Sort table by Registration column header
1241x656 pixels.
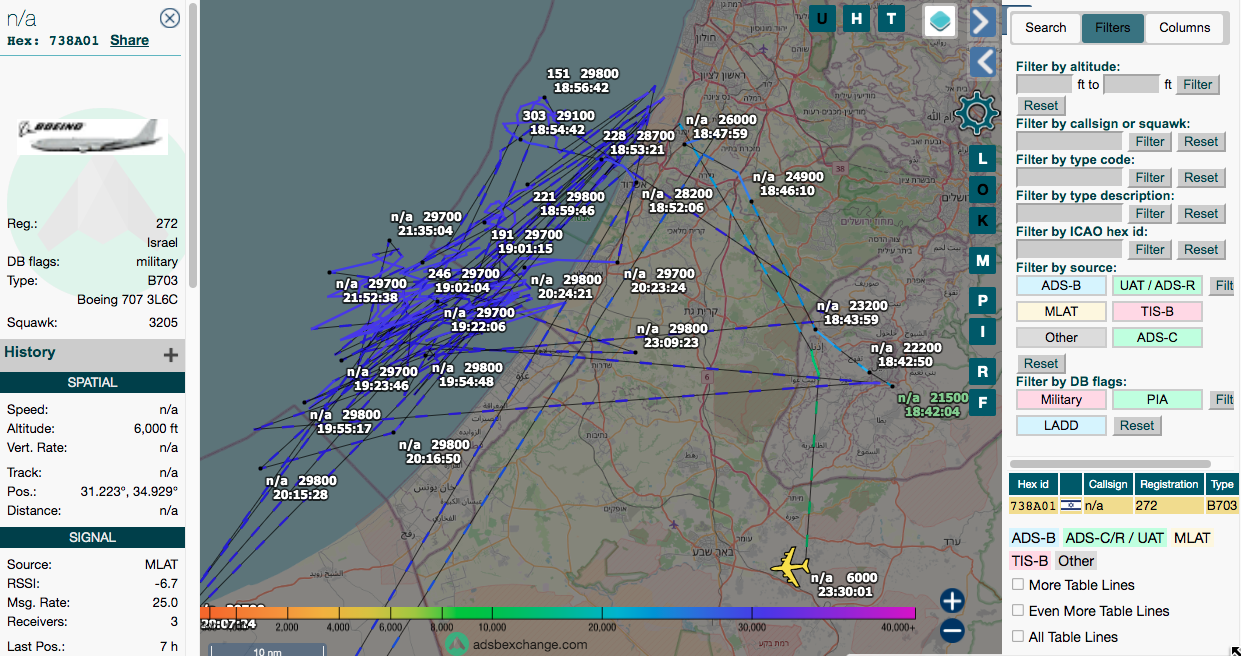click(1168, 484)
